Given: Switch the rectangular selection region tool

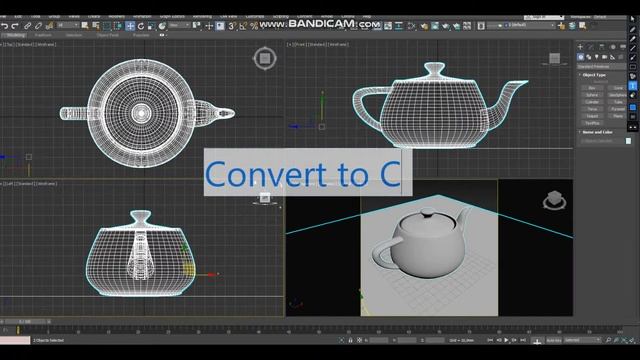Looking at the screenshot, I should click(x=107, y=26).
